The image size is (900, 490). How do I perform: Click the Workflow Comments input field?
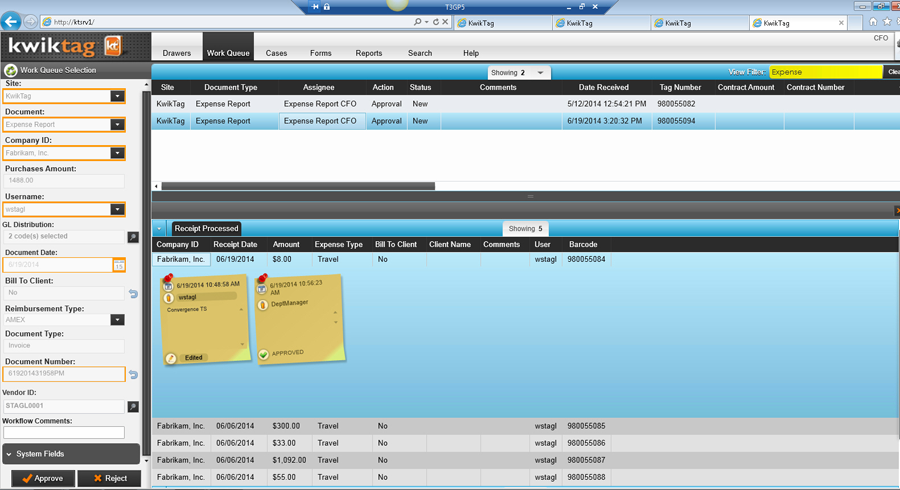[x=64, y=433]
